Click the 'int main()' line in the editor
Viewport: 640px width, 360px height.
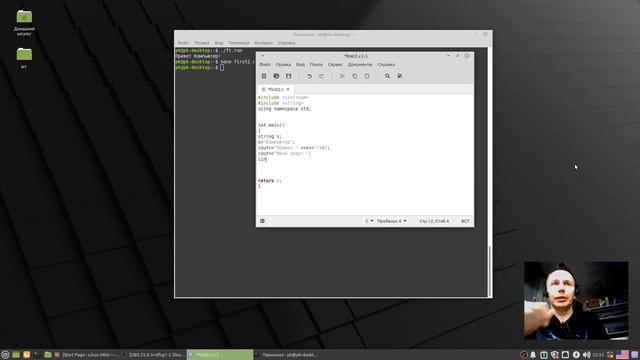tap(271, 125)
